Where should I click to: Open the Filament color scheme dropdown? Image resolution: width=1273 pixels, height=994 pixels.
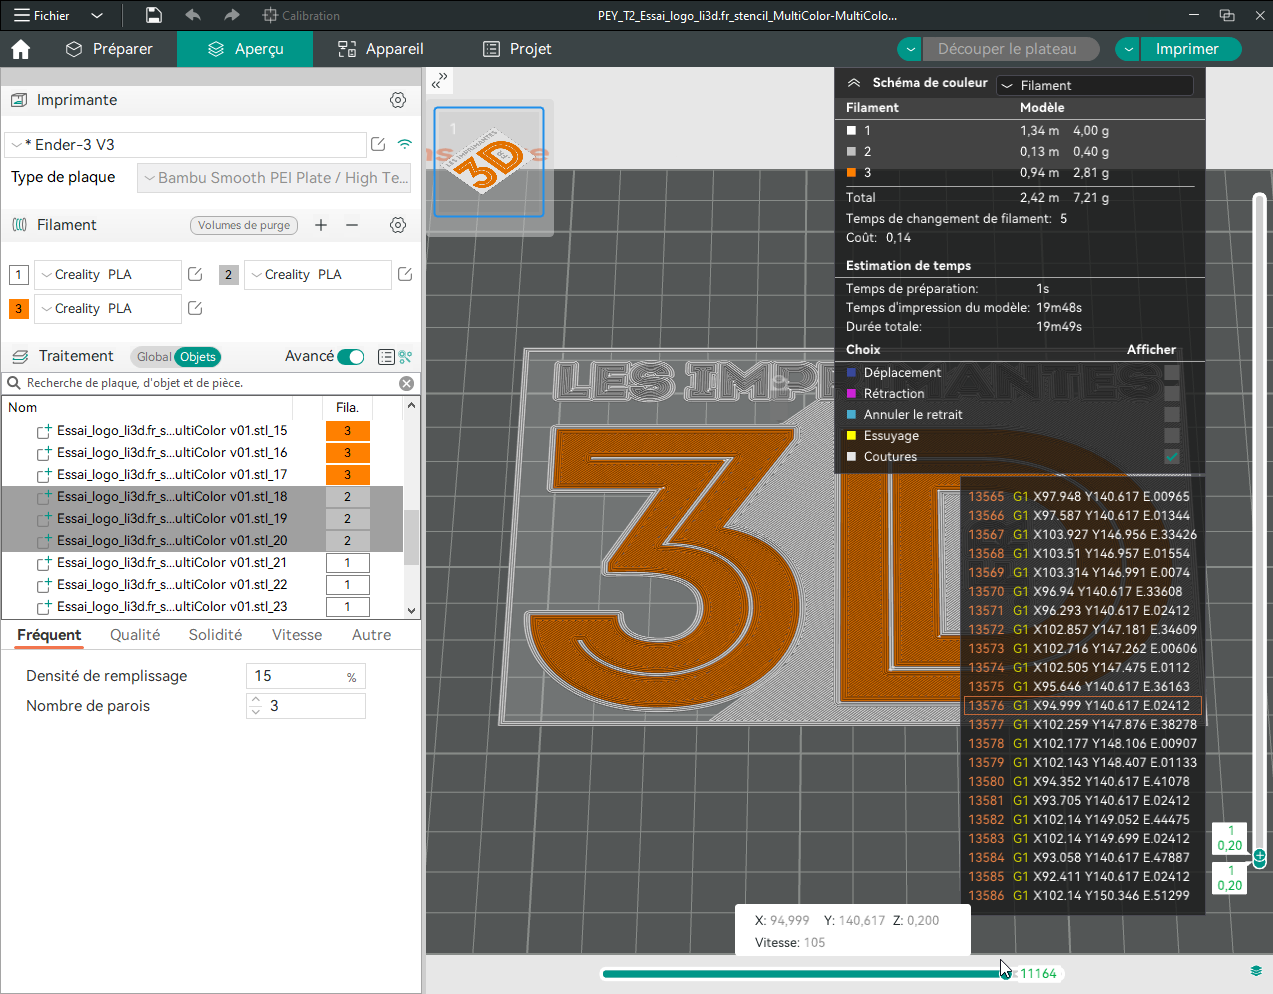(1096, 85)
